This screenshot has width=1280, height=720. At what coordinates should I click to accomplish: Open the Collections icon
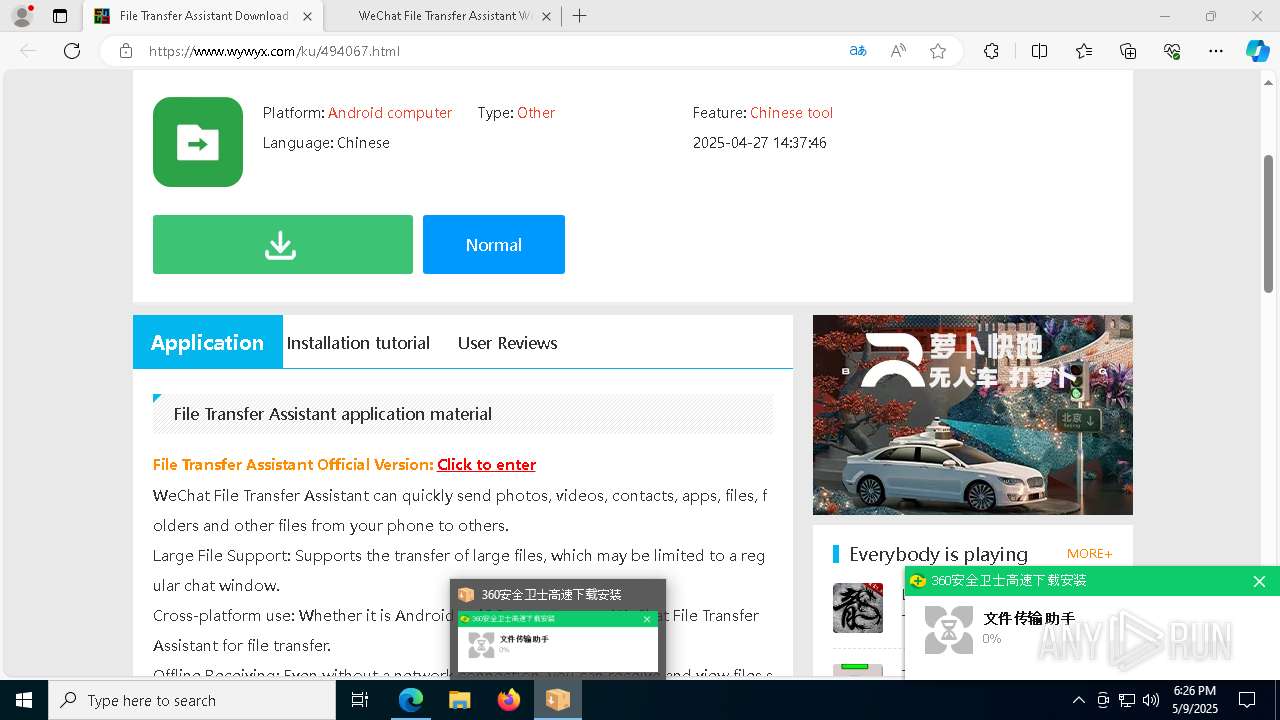(1128, 51)
